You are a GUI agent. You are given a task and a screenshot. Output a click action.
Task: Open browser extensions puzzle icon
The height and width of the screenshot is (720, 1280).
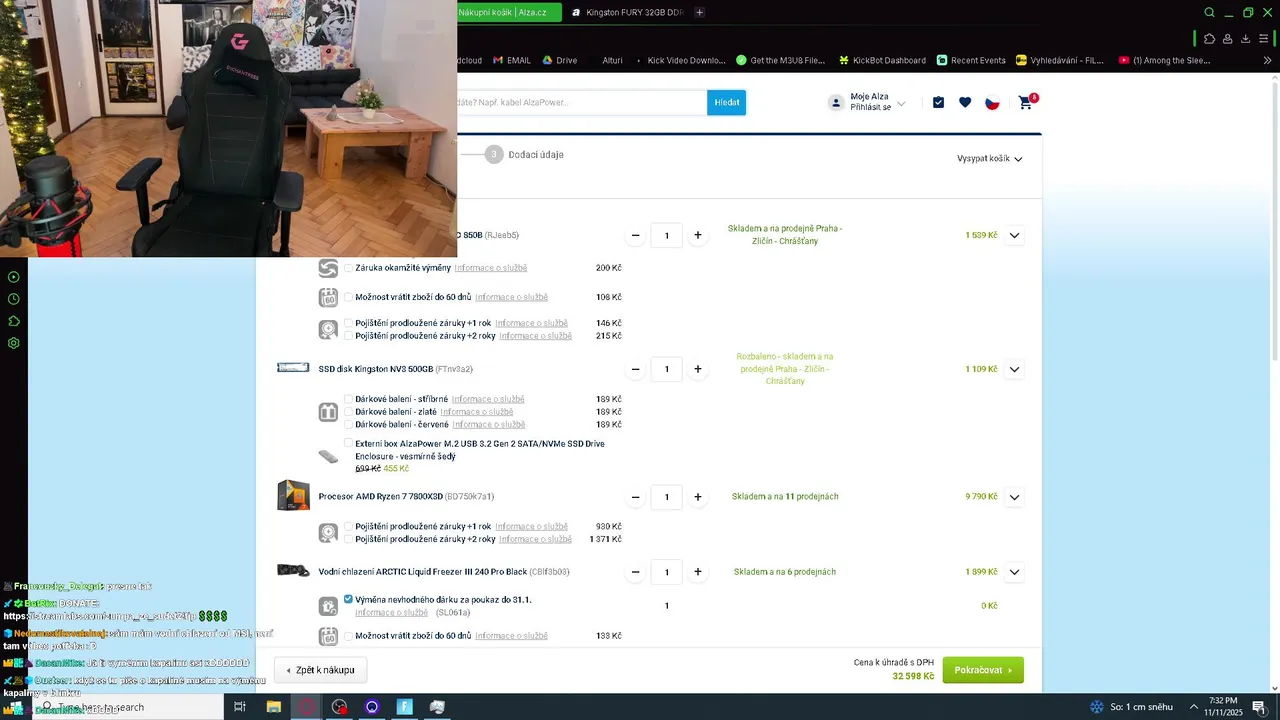click(1209, 39)
